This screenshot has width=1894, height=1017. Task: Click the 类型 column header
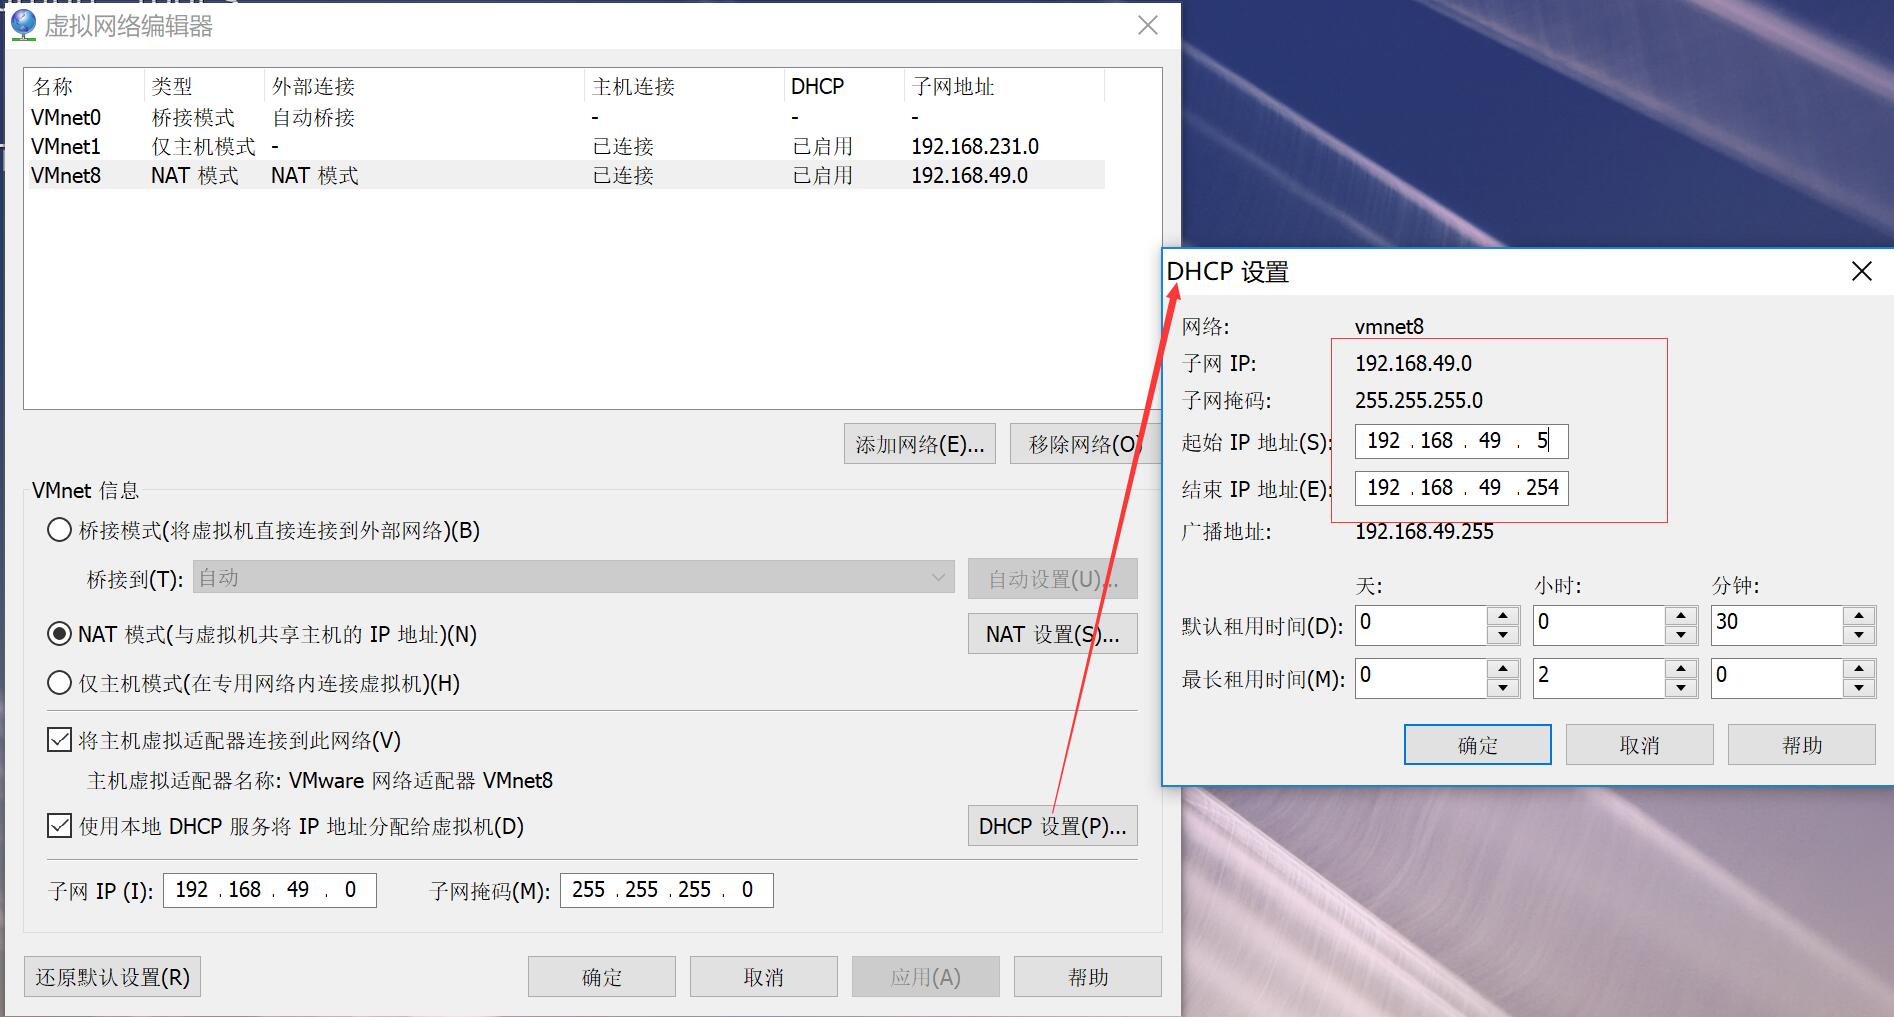205,86
